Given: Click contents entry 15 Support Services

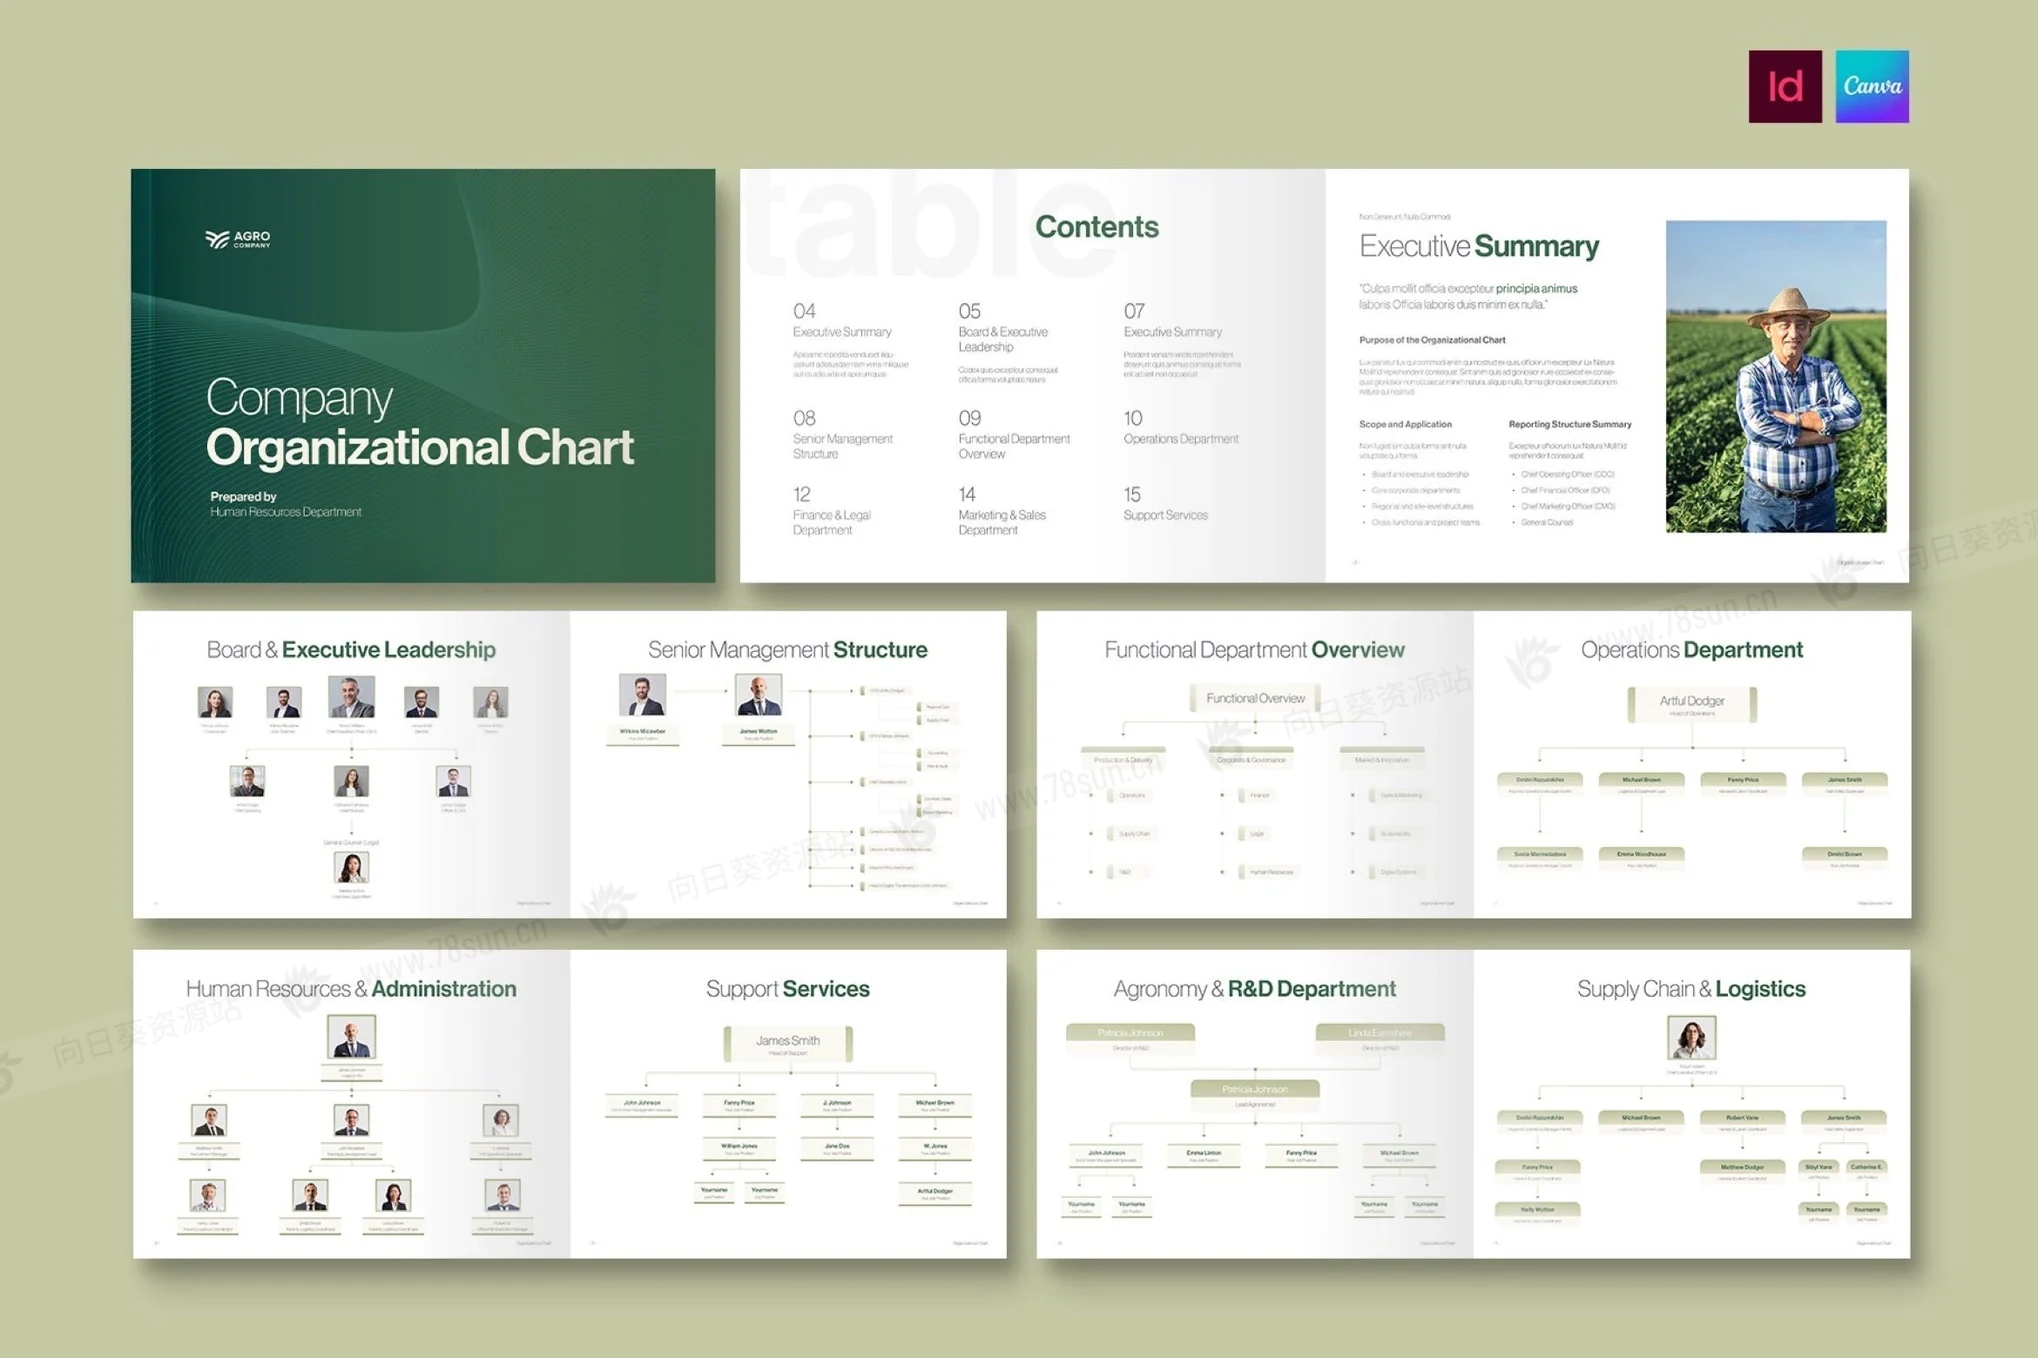Looking at the screenshot, I should pyautogui.click(x=1165, y=505).
